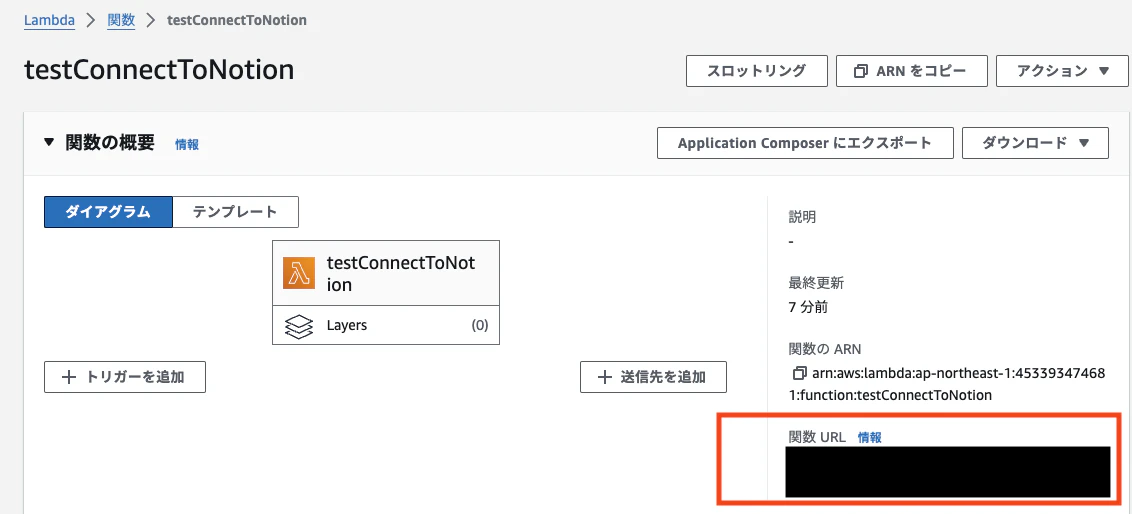Click the Layers stack icon
Screen dimensions: 1132x514
coord(299,326)
